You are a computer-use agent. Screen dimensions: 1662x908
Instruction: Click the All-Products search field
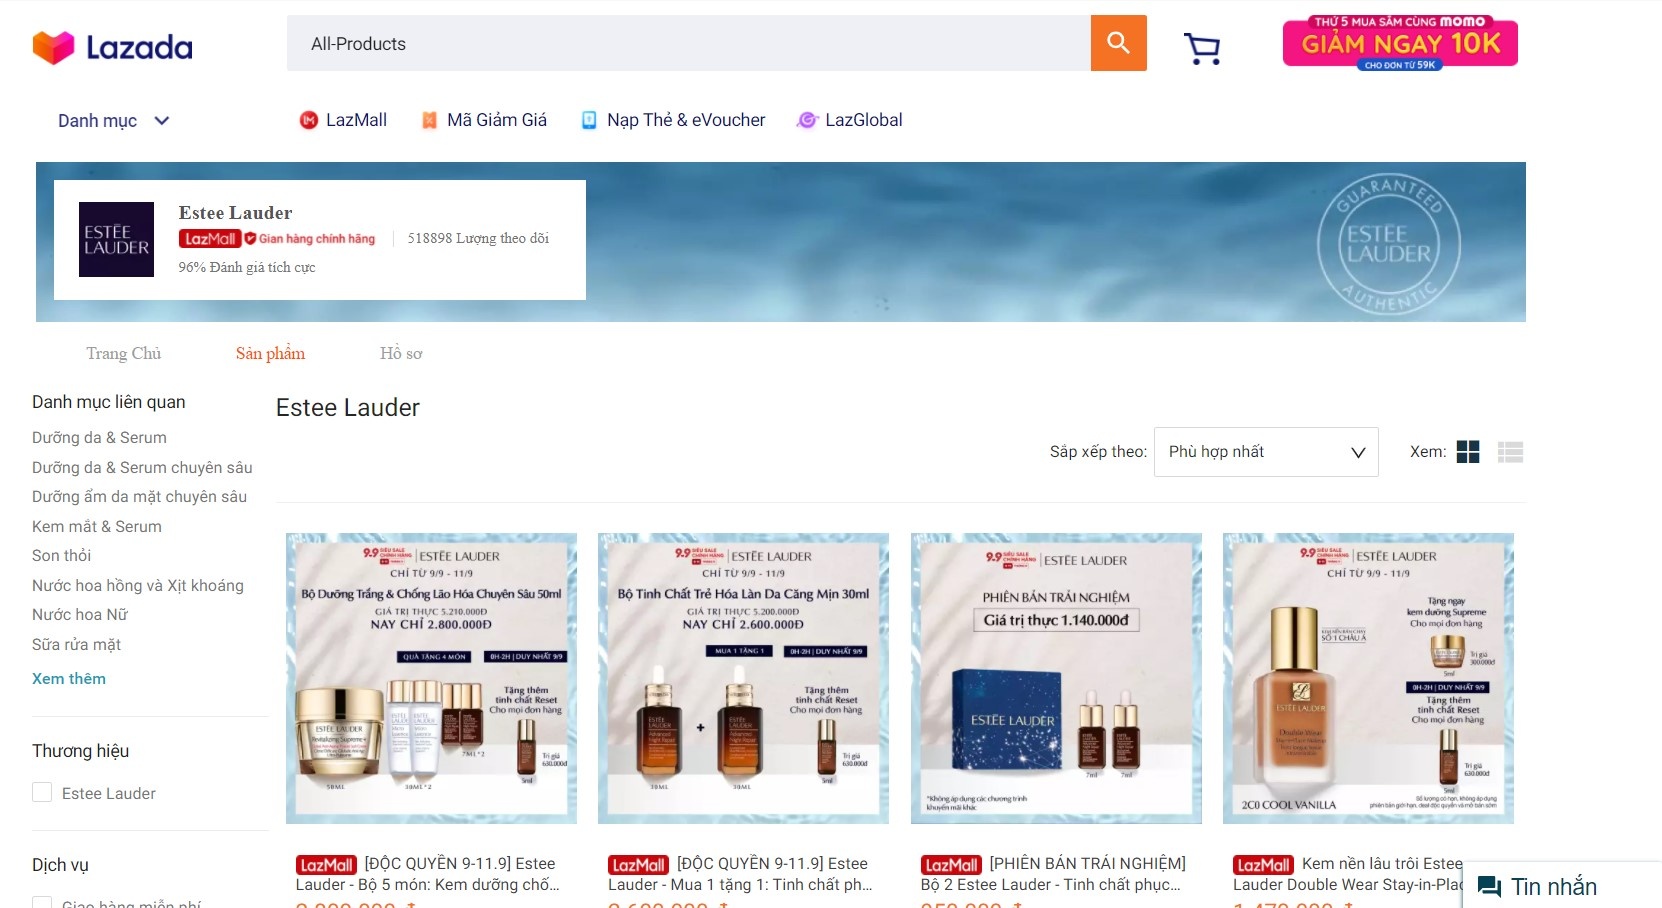click(x=688, y=43)
